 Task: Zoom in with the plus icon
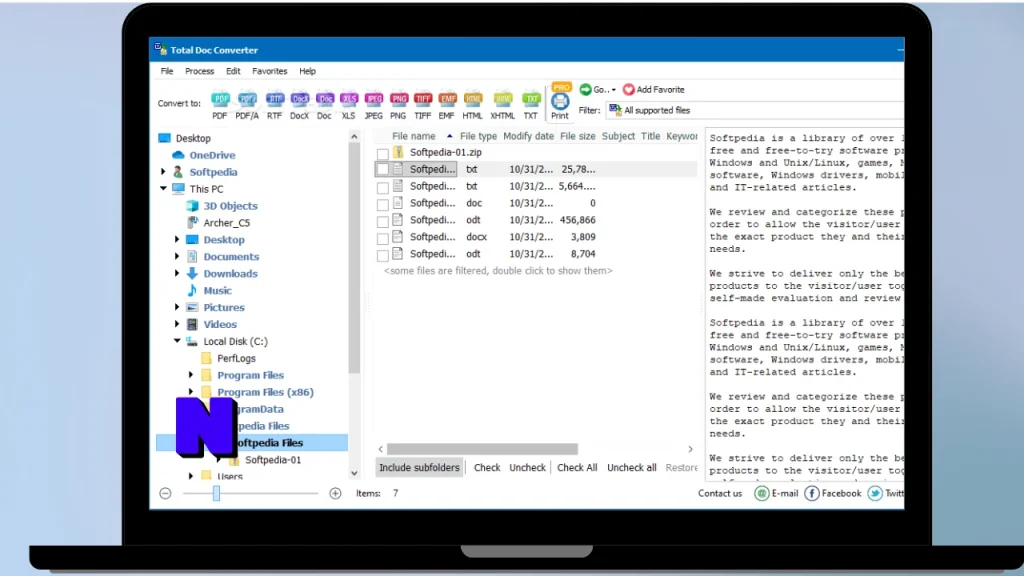pos(335,493)
